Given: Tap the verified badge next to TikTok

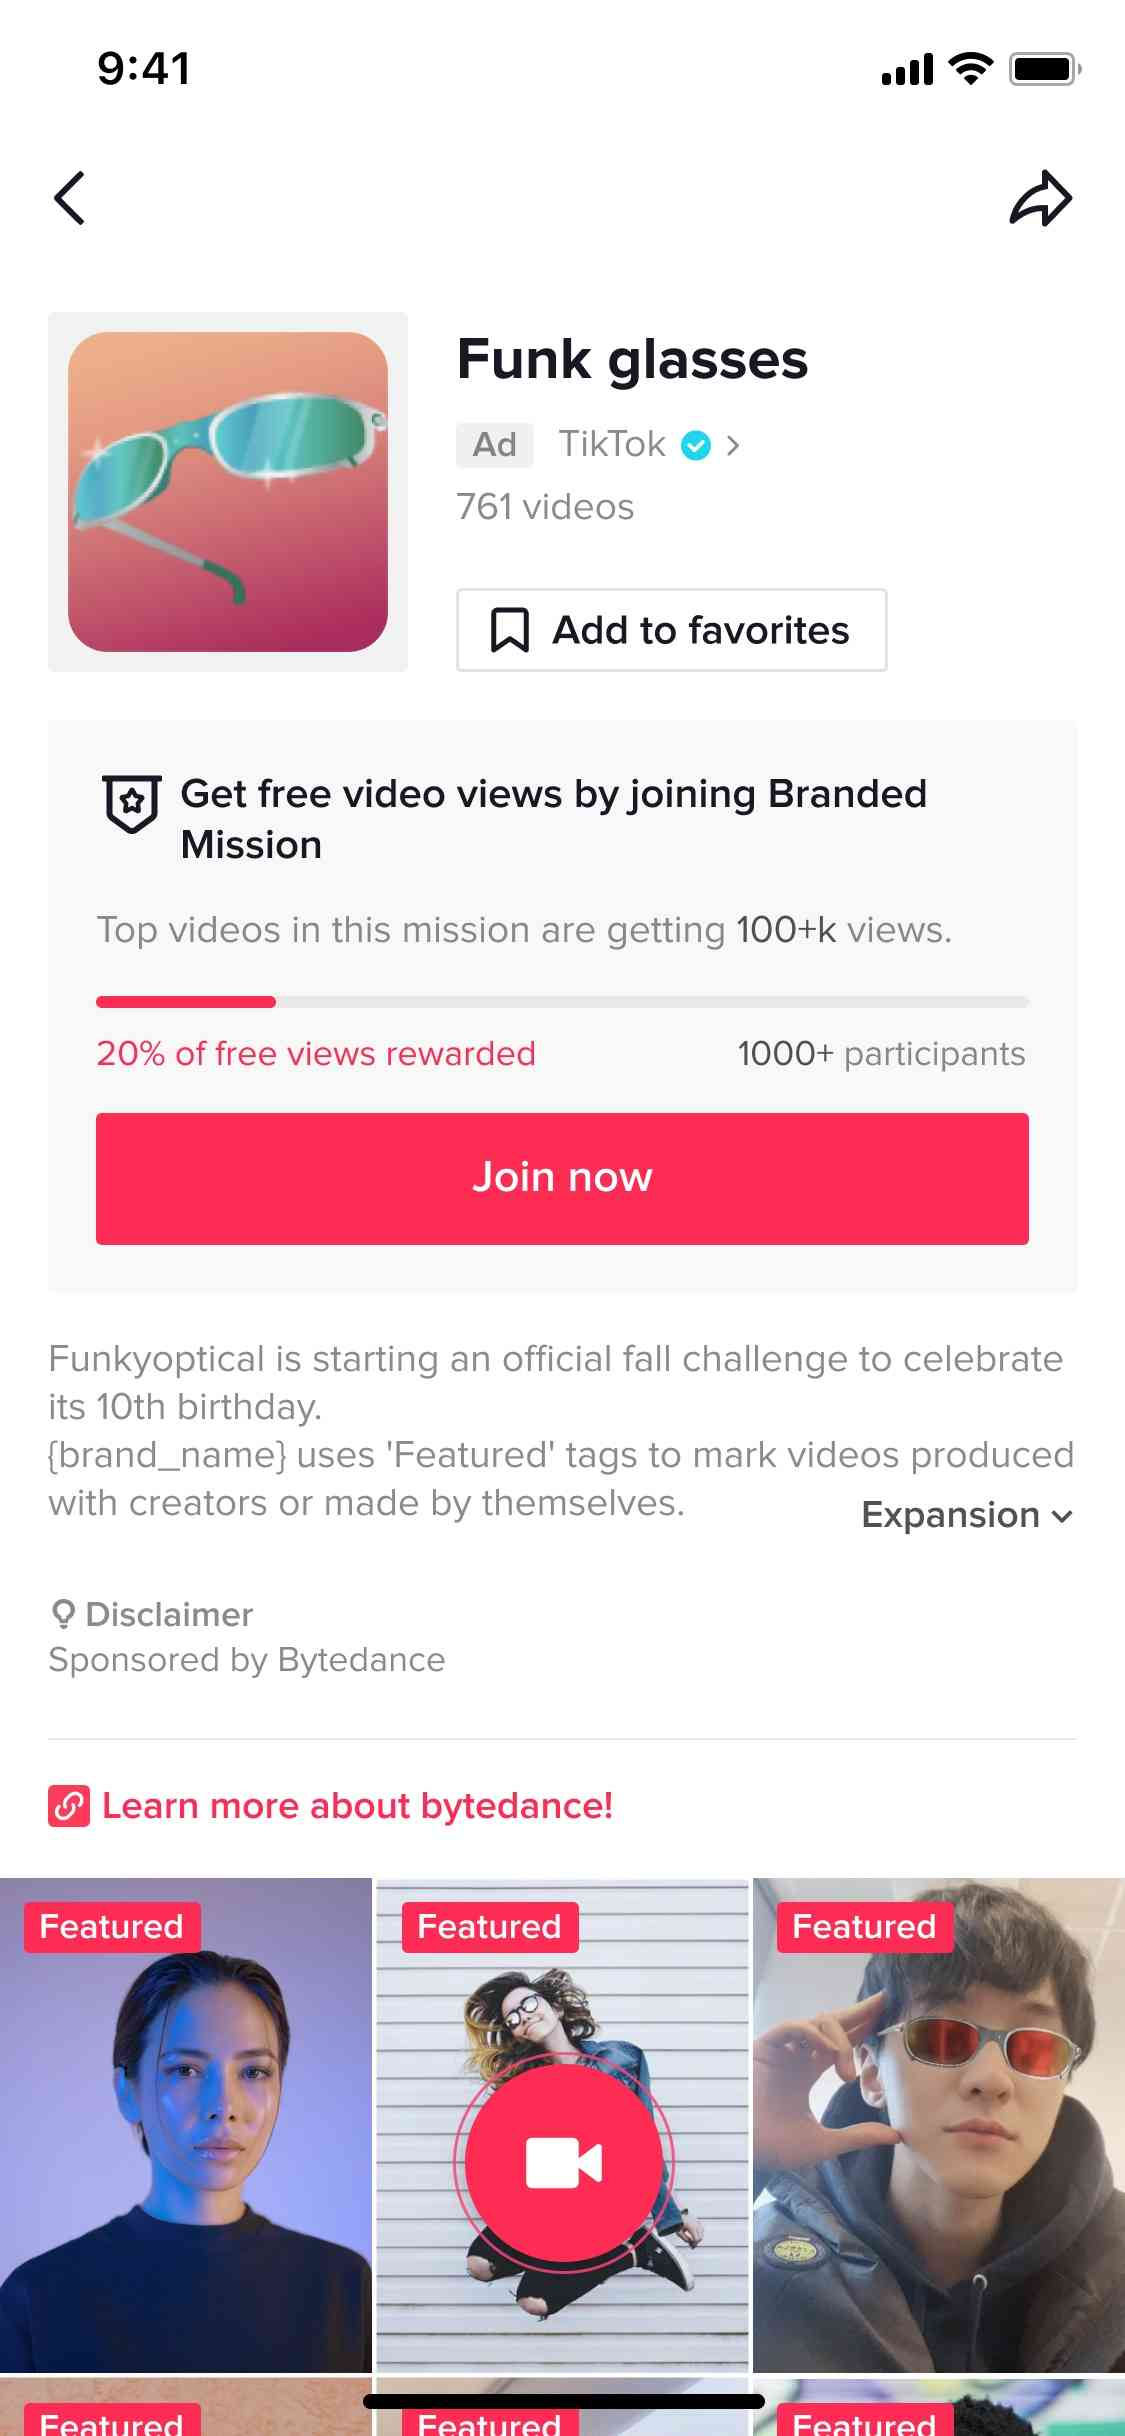Looking at the screenshot, I should (696, 446).
